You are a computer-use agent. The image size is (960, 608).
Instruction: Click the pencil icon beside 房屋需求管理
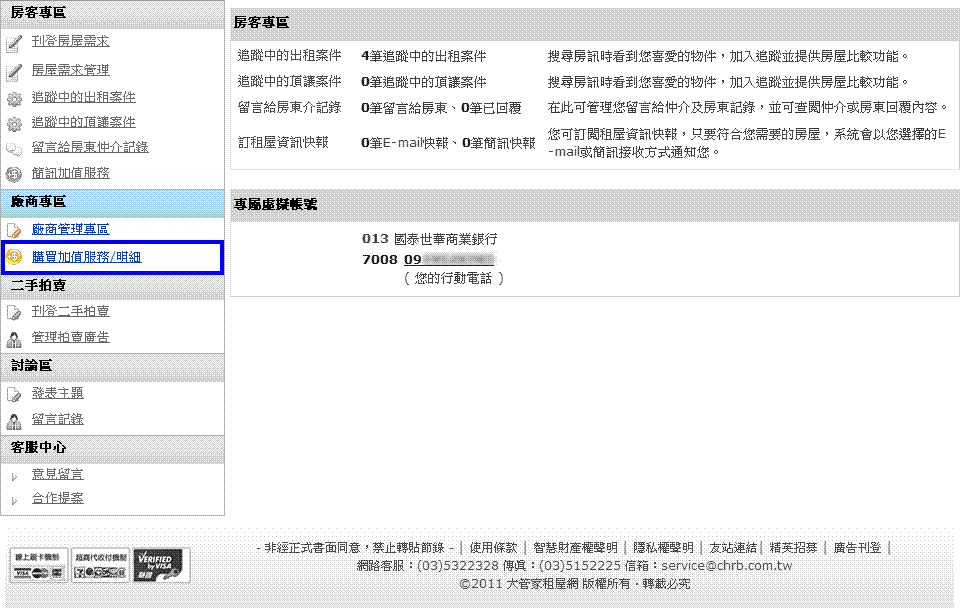click(x=14, y=71)
